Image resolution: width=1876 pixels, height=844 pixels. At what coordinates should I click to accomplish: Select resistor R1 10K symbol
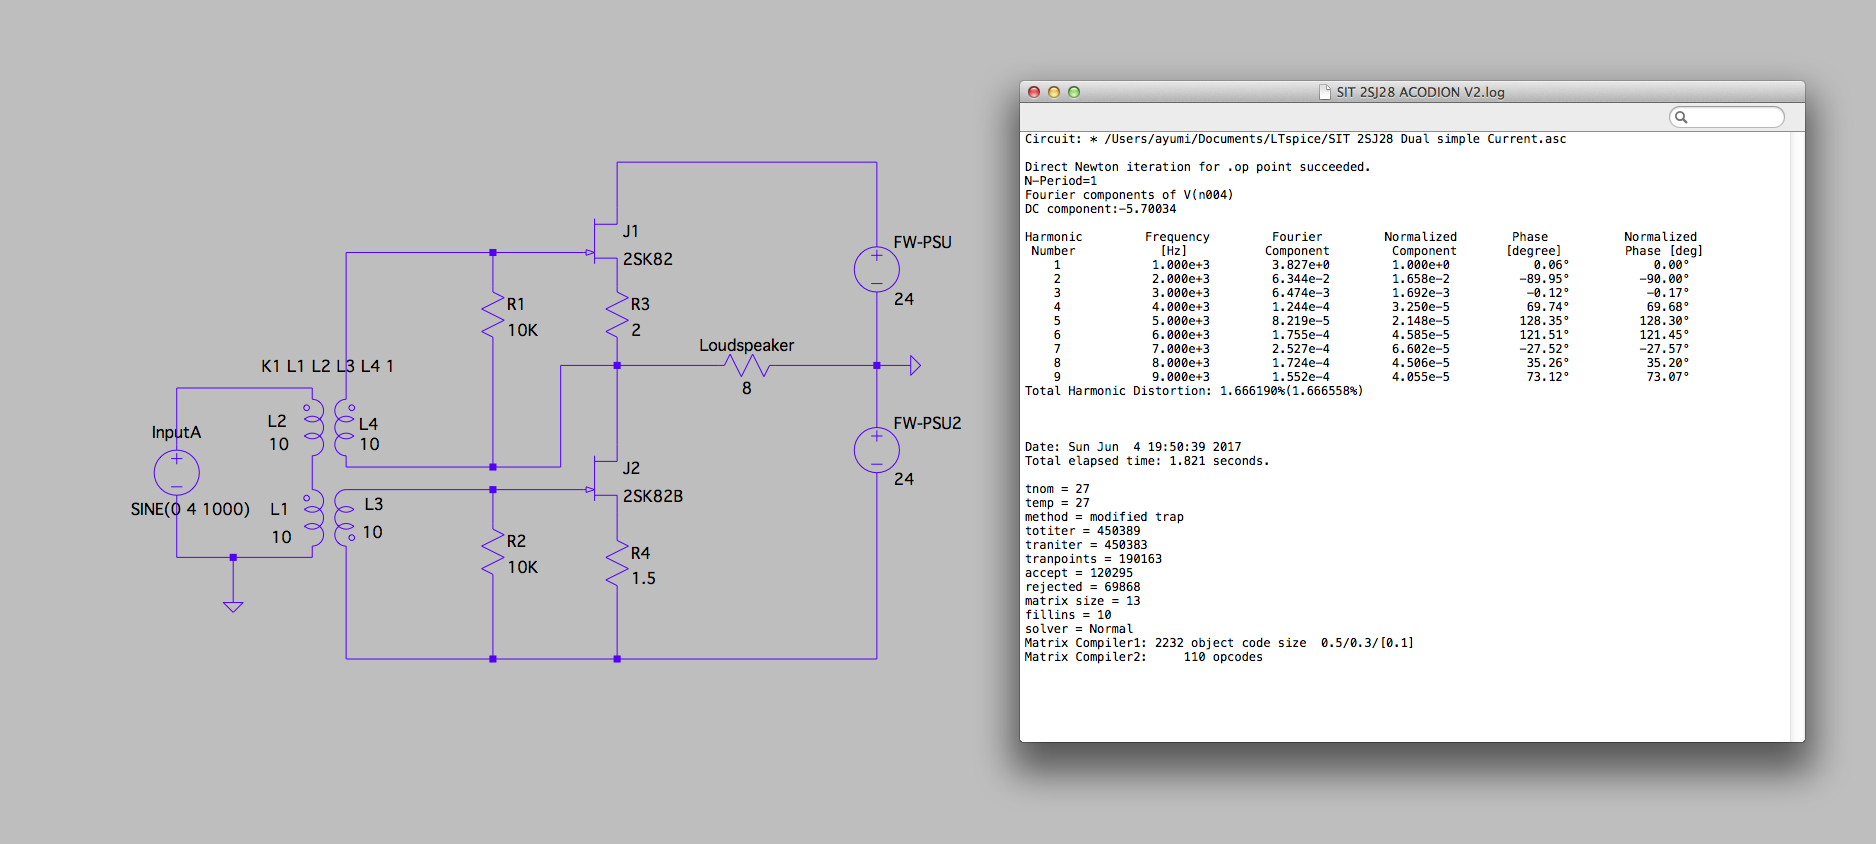coord(493,314)
